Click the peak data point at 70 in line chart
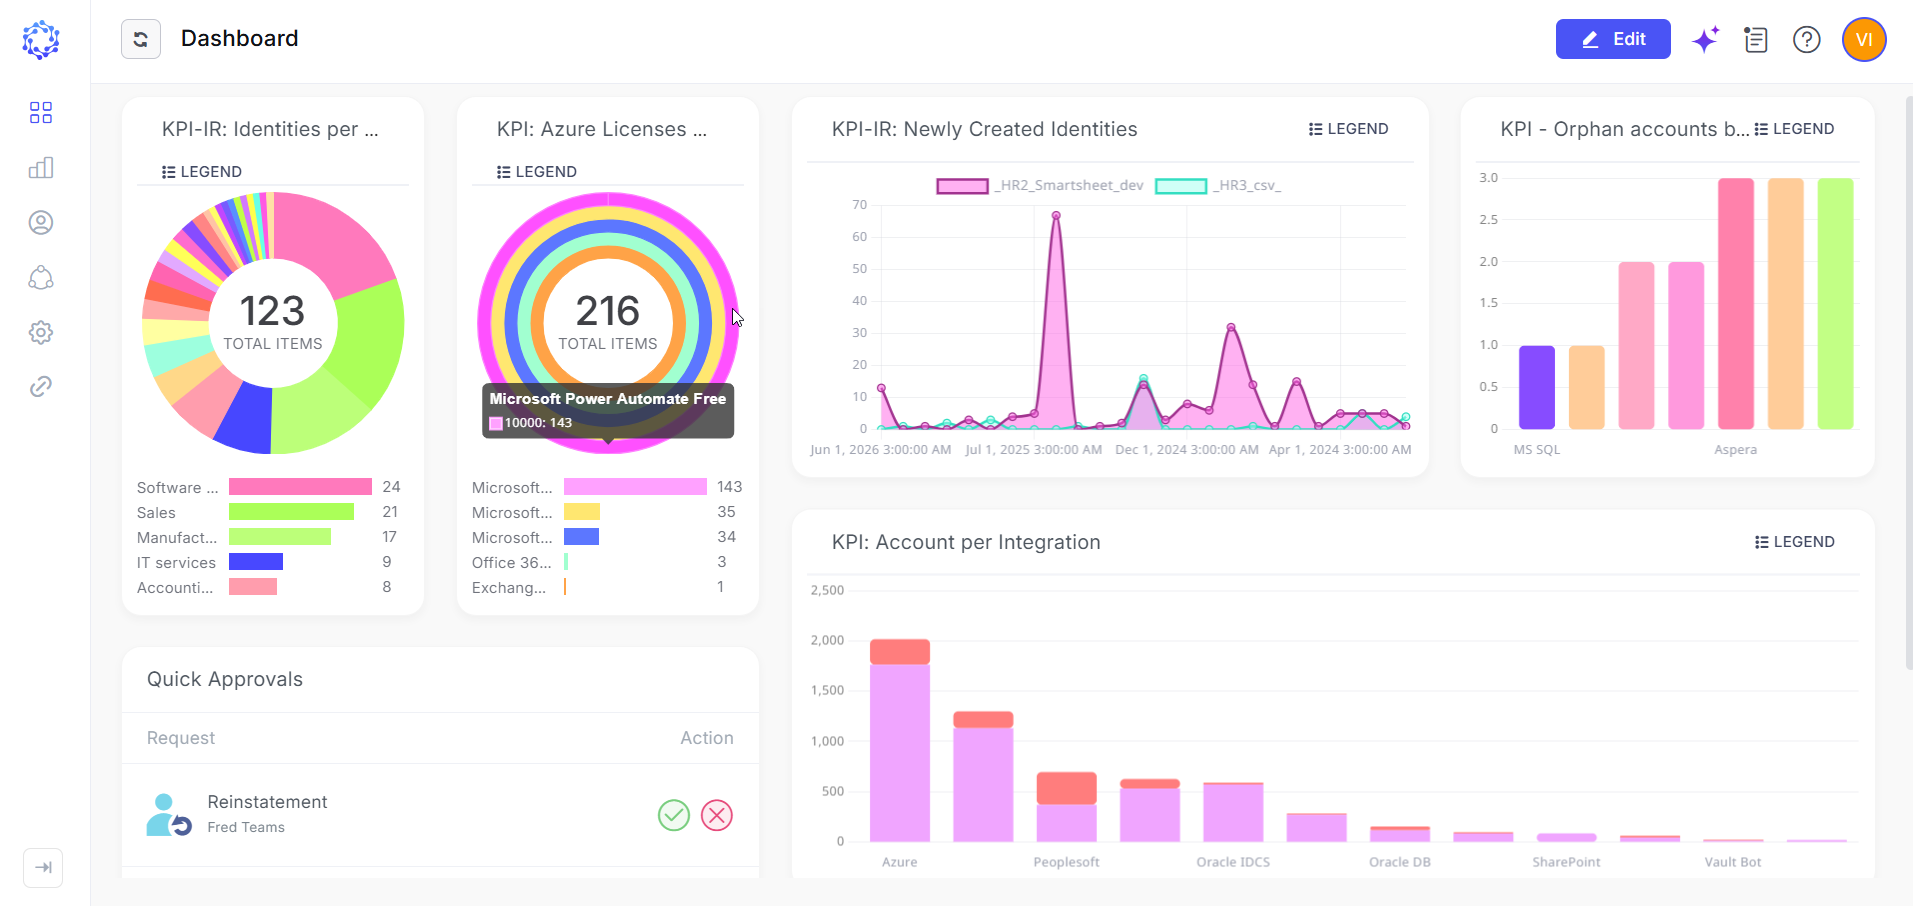The height and width of the screenshot is (906, 1913). (x=1056, y=216)
